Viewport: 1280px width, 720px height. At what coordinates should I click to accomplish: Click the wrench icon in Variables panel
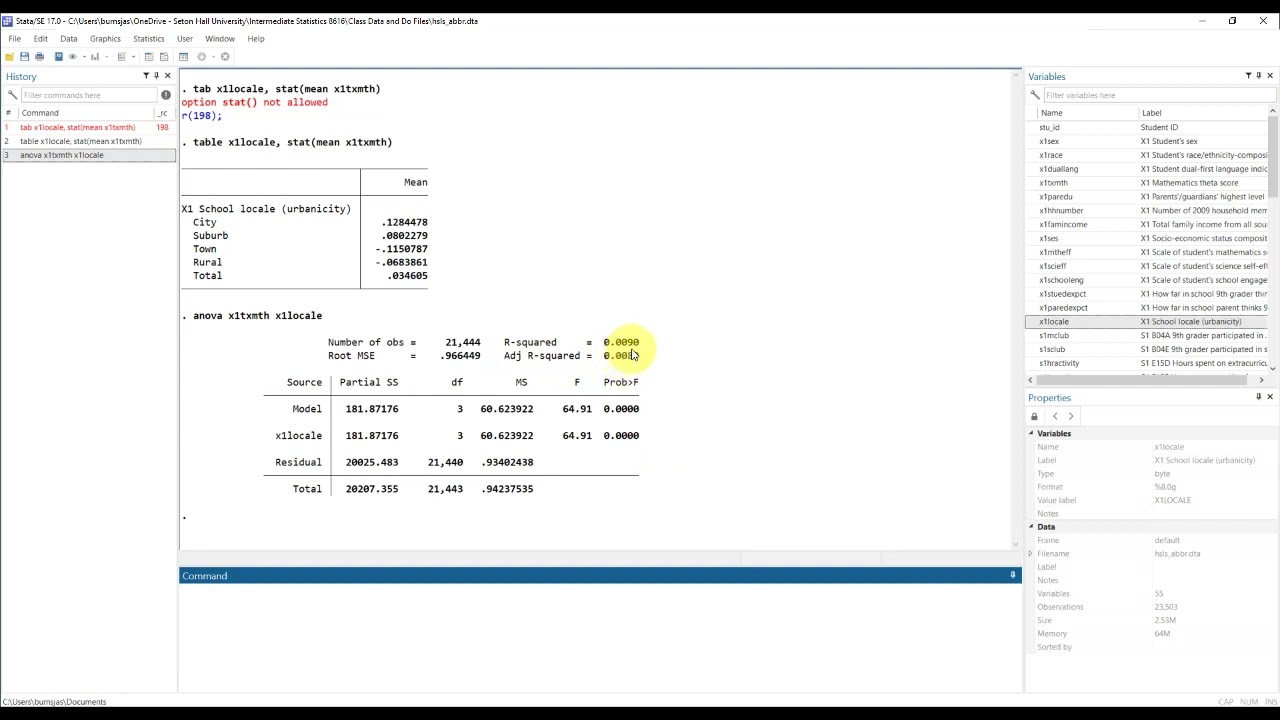1035,95
